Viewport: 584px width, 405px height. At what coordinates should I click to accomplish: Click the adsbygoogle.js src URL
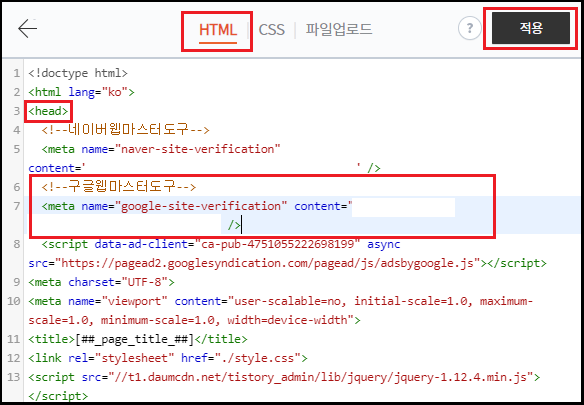267,263
